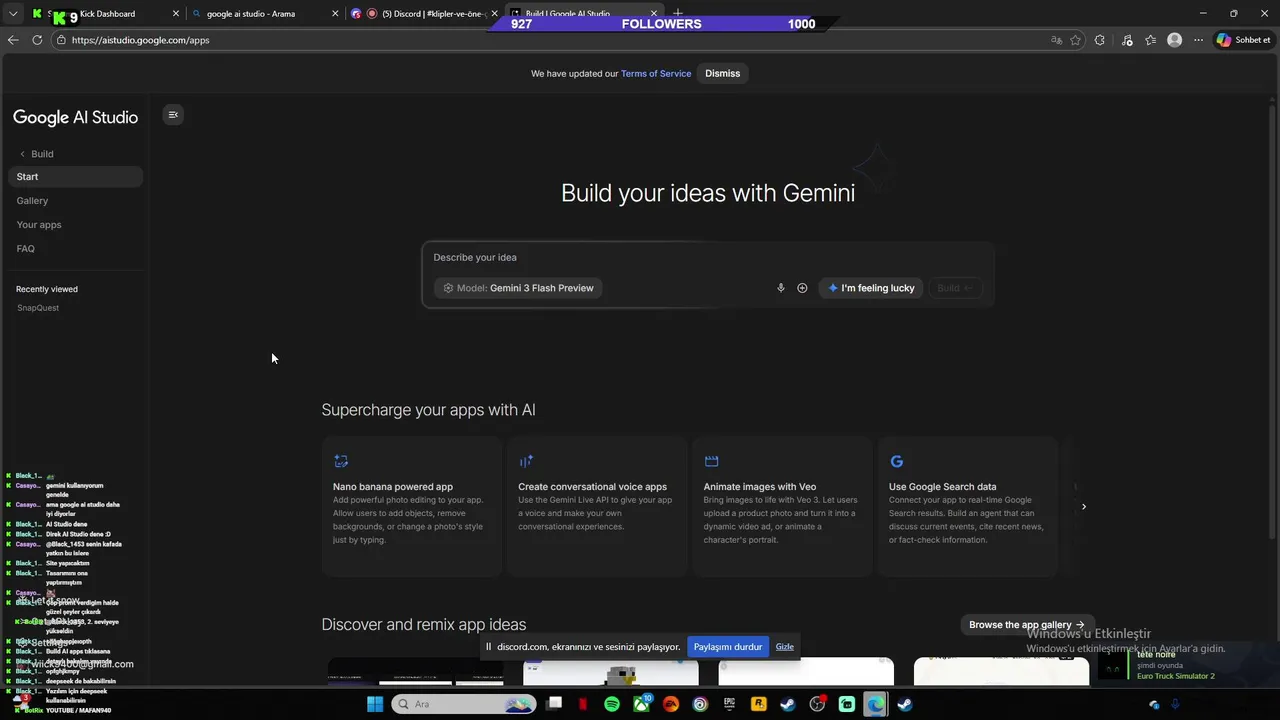Image resolution: width=1280 pixels, height=720 pixels.
Task: Open Task View from the taskbar
Action: [x=555, y=704]
